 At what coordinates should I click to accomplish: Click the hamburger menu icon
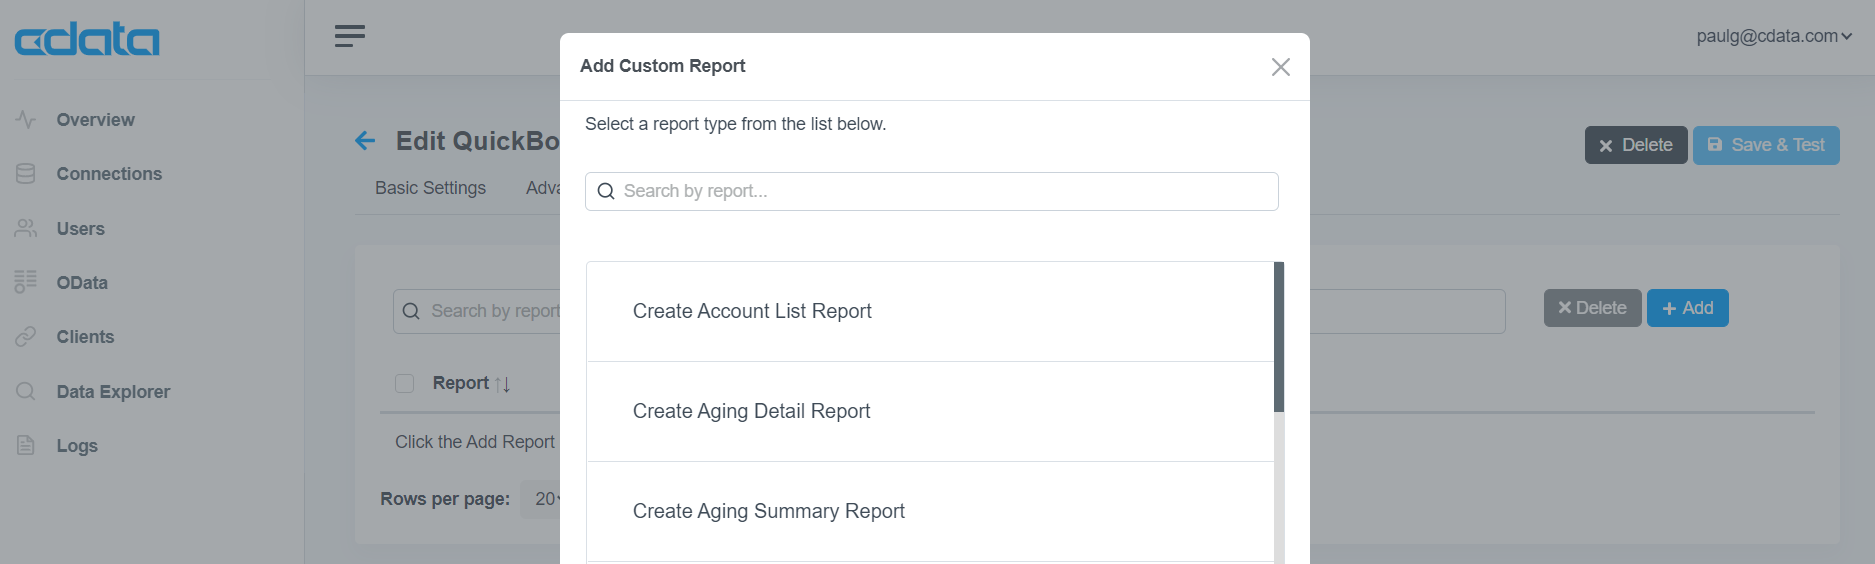click(x=350, y=36)
